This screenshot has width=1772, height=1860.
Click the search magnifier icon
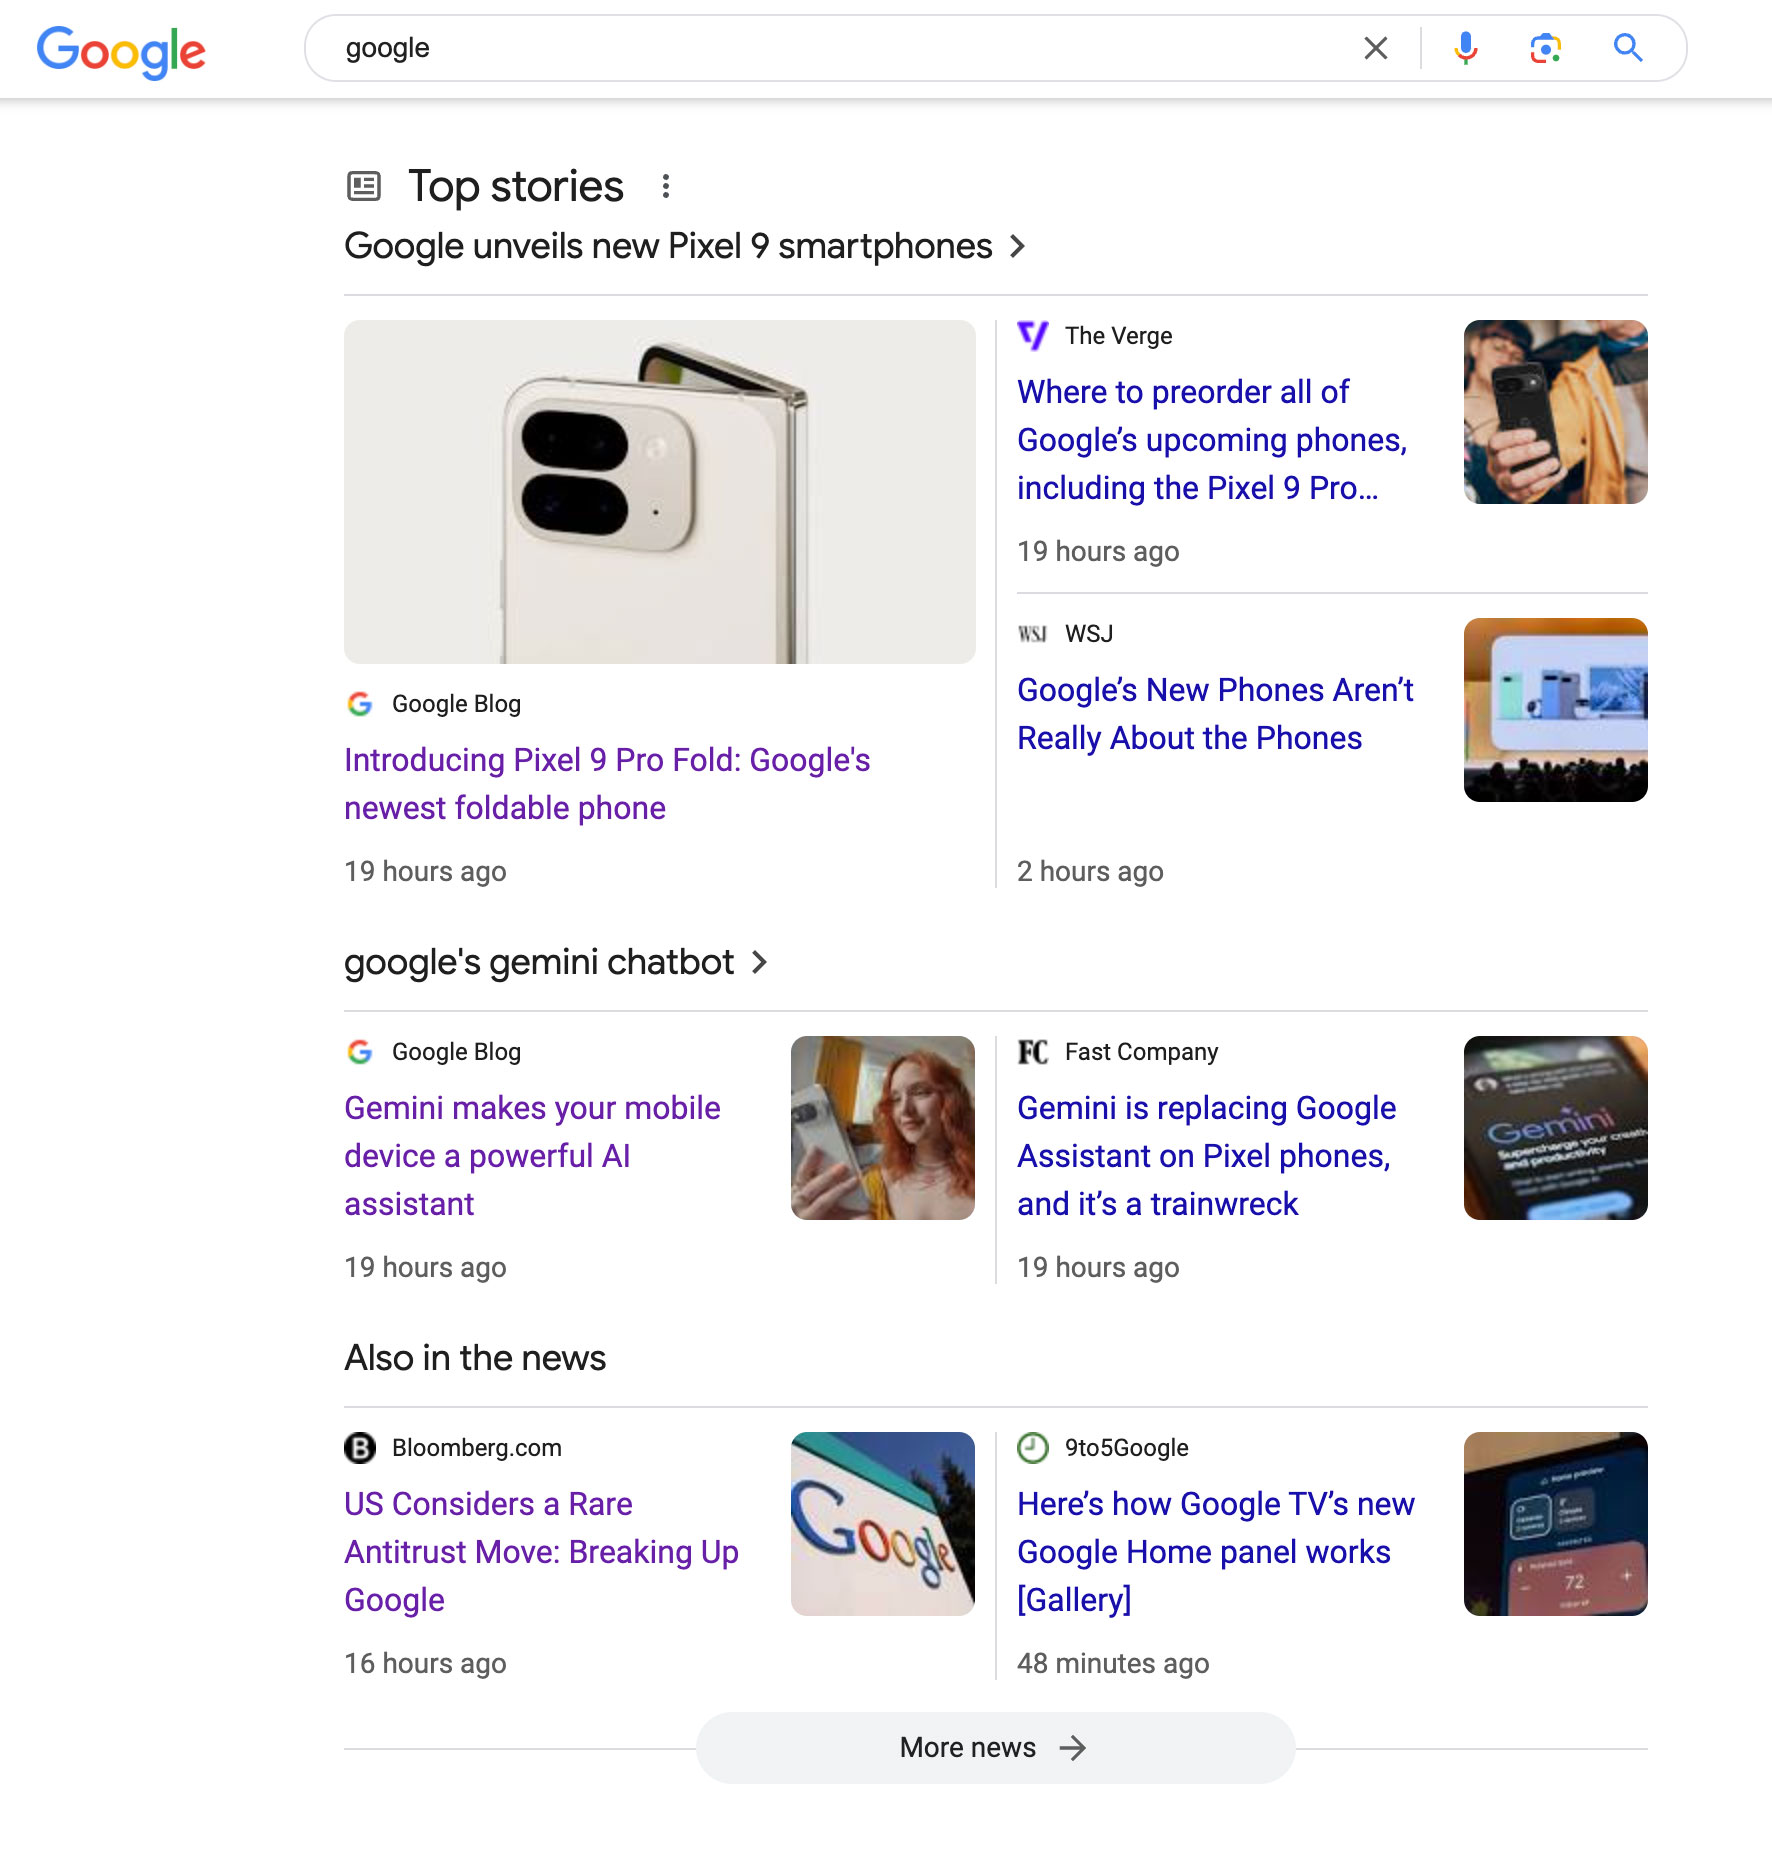(1627, 48)
